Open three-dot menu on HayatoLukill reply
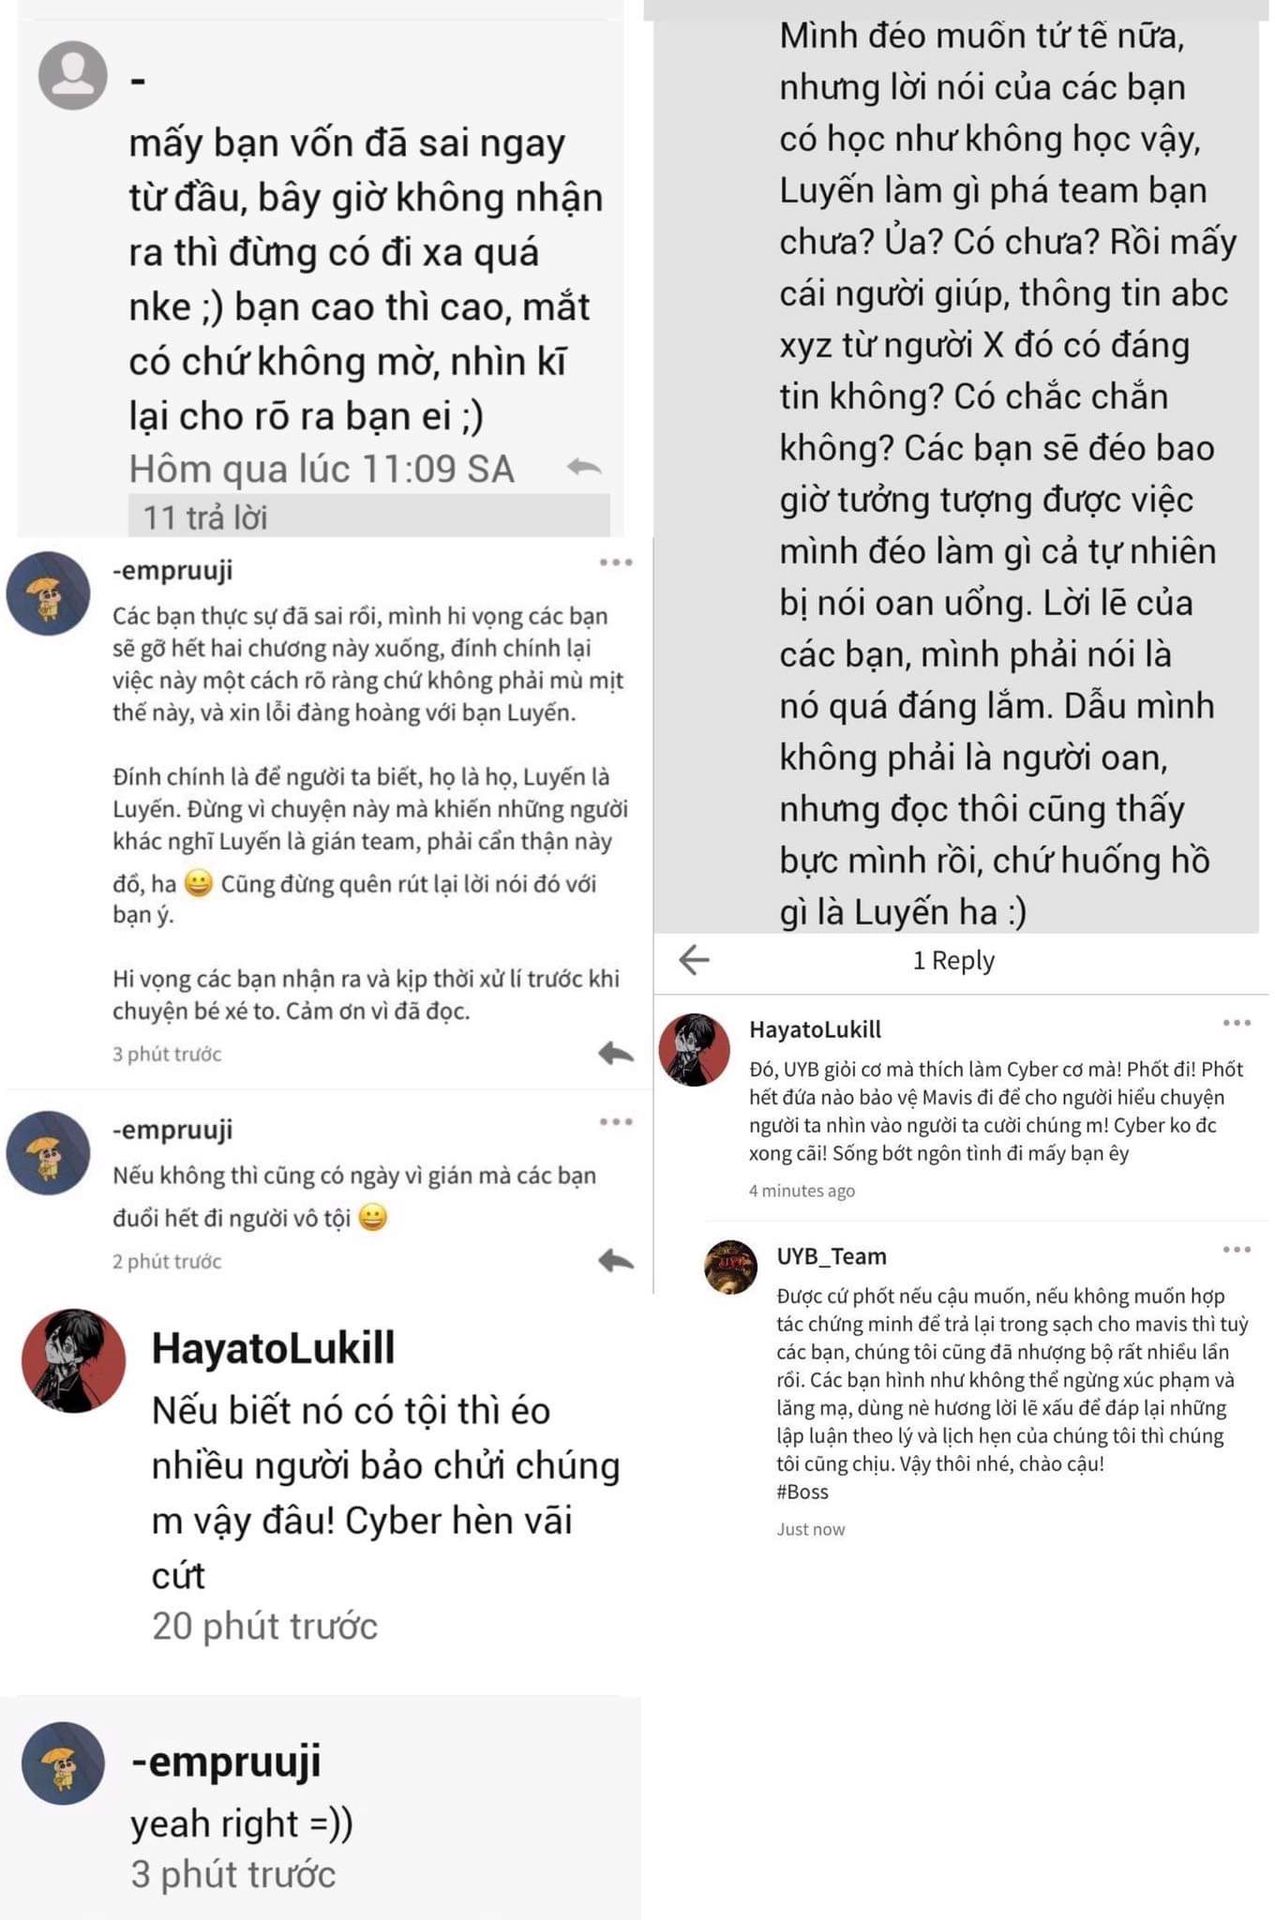Screen dimensions: 1275x1920 click(1237, 1023)
